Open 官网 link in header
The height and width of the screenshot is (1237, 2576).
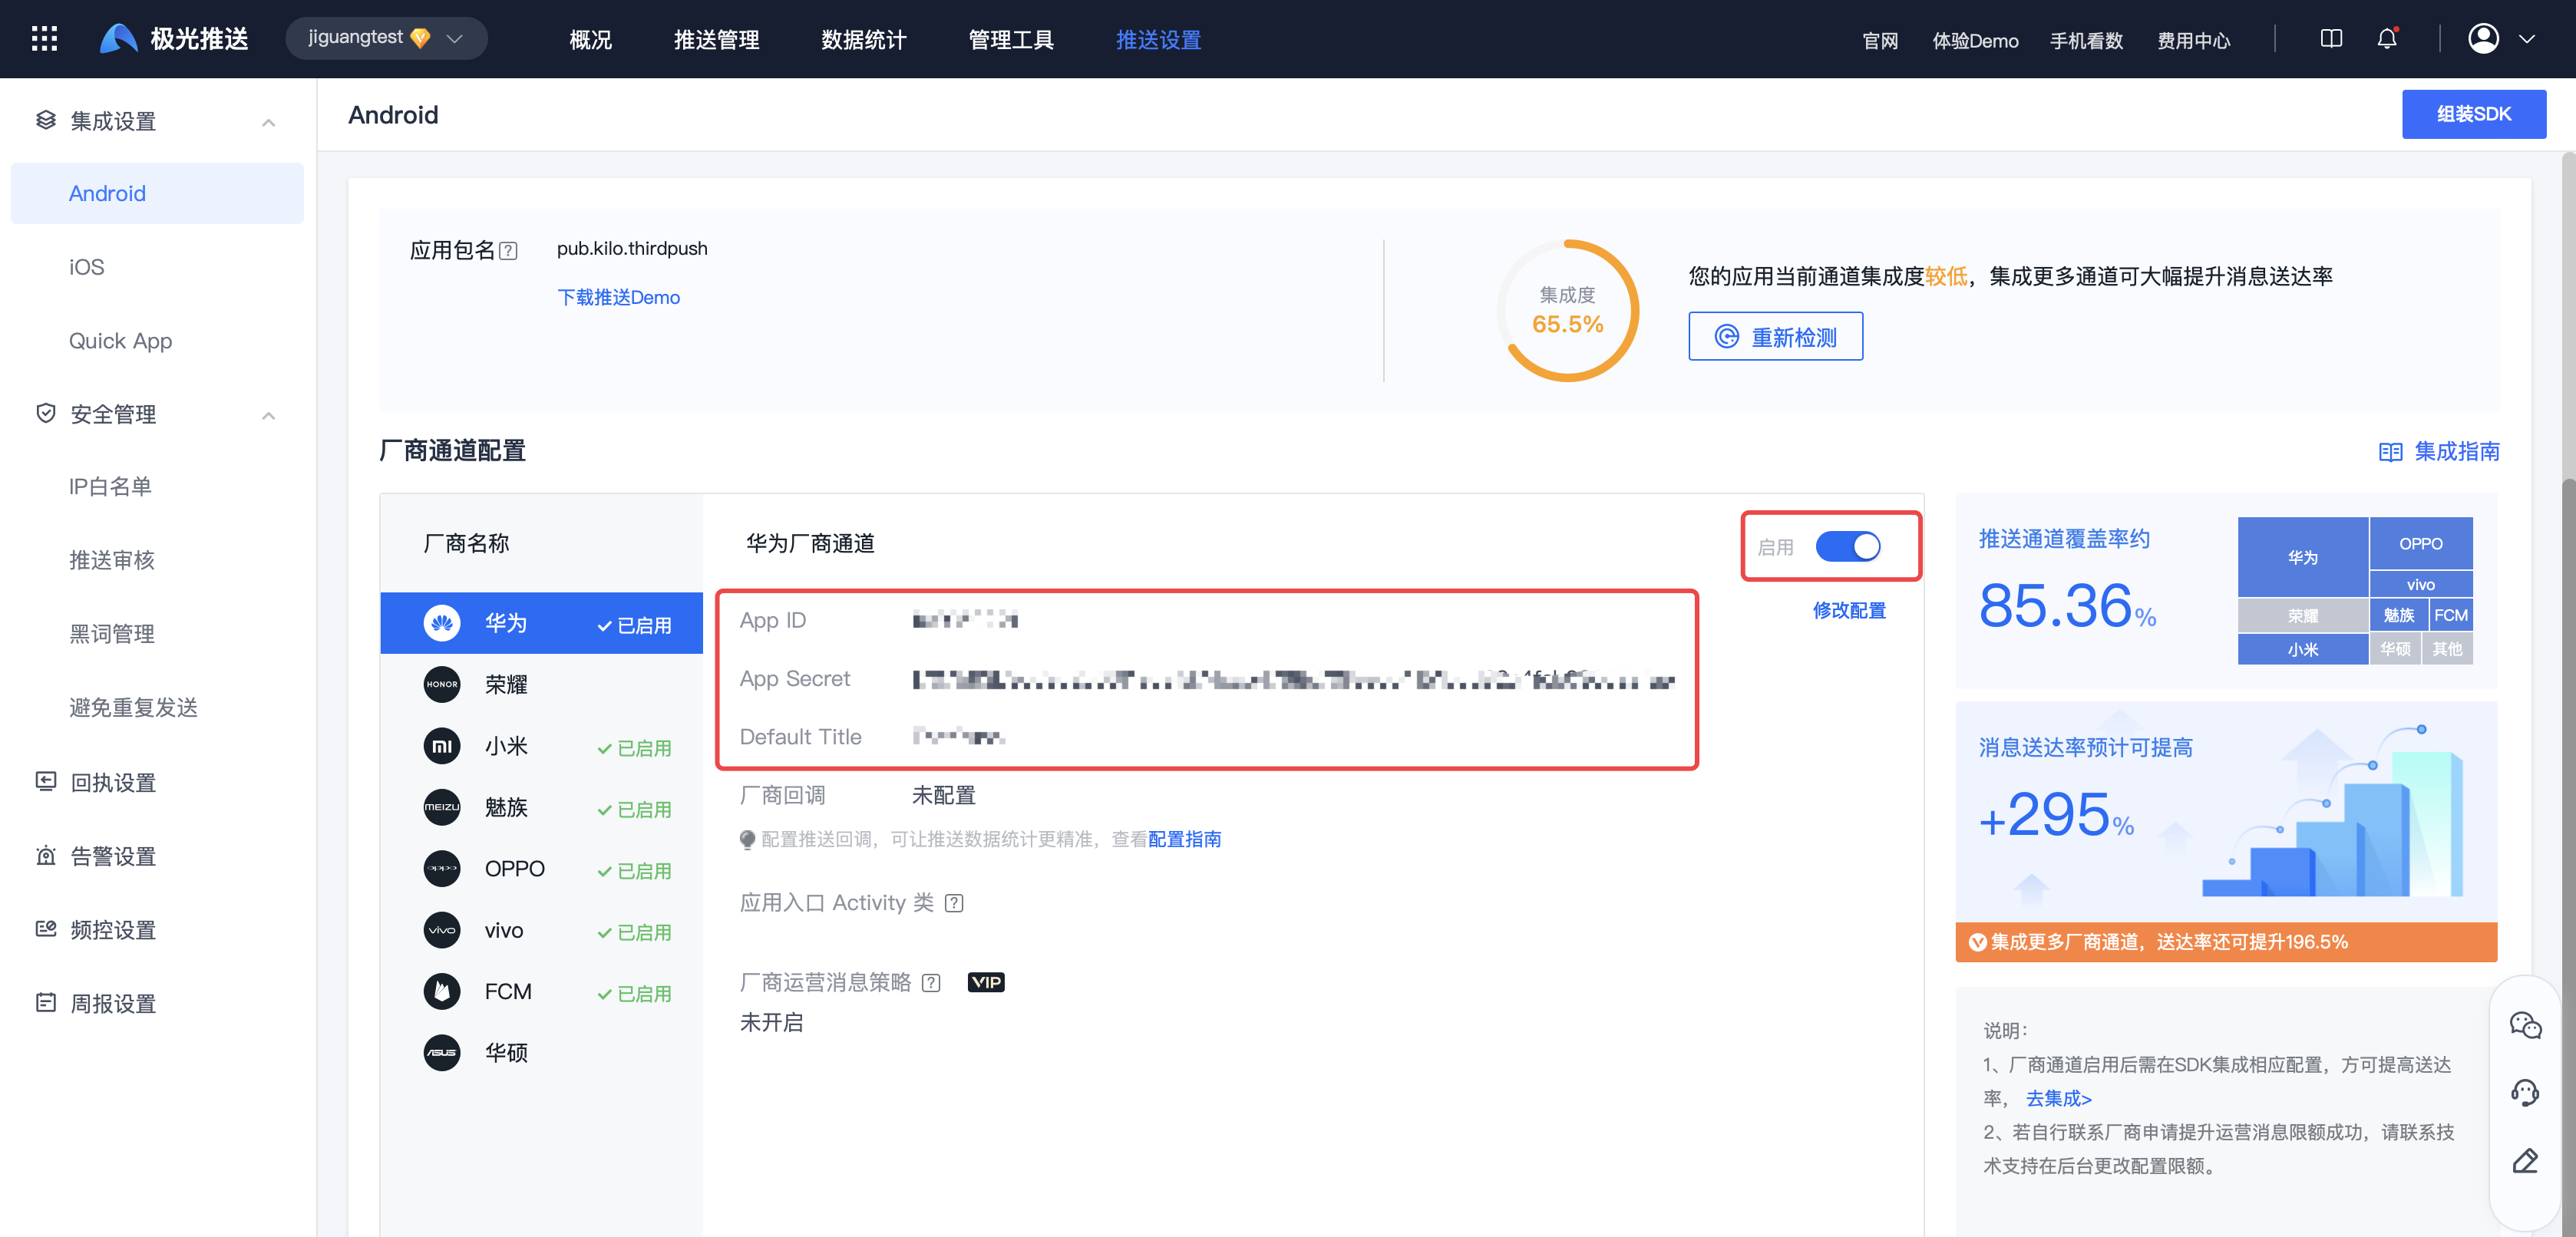click(1880, 41)
